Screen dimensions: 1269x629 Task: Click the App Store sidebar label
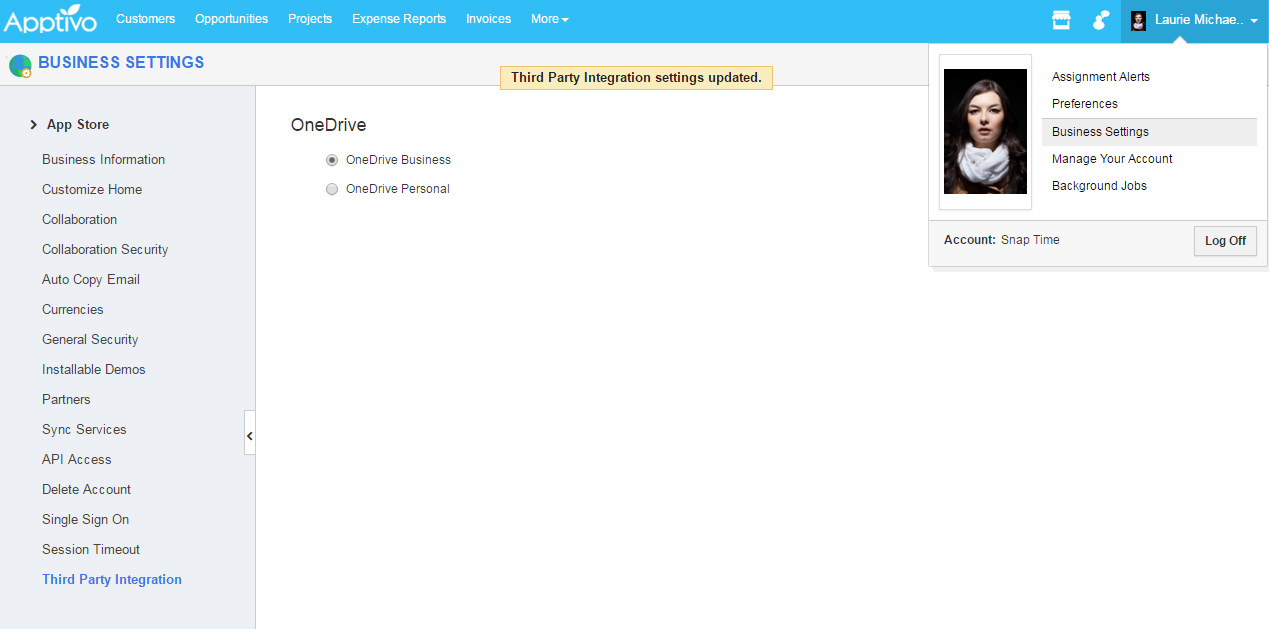point(78,125)
